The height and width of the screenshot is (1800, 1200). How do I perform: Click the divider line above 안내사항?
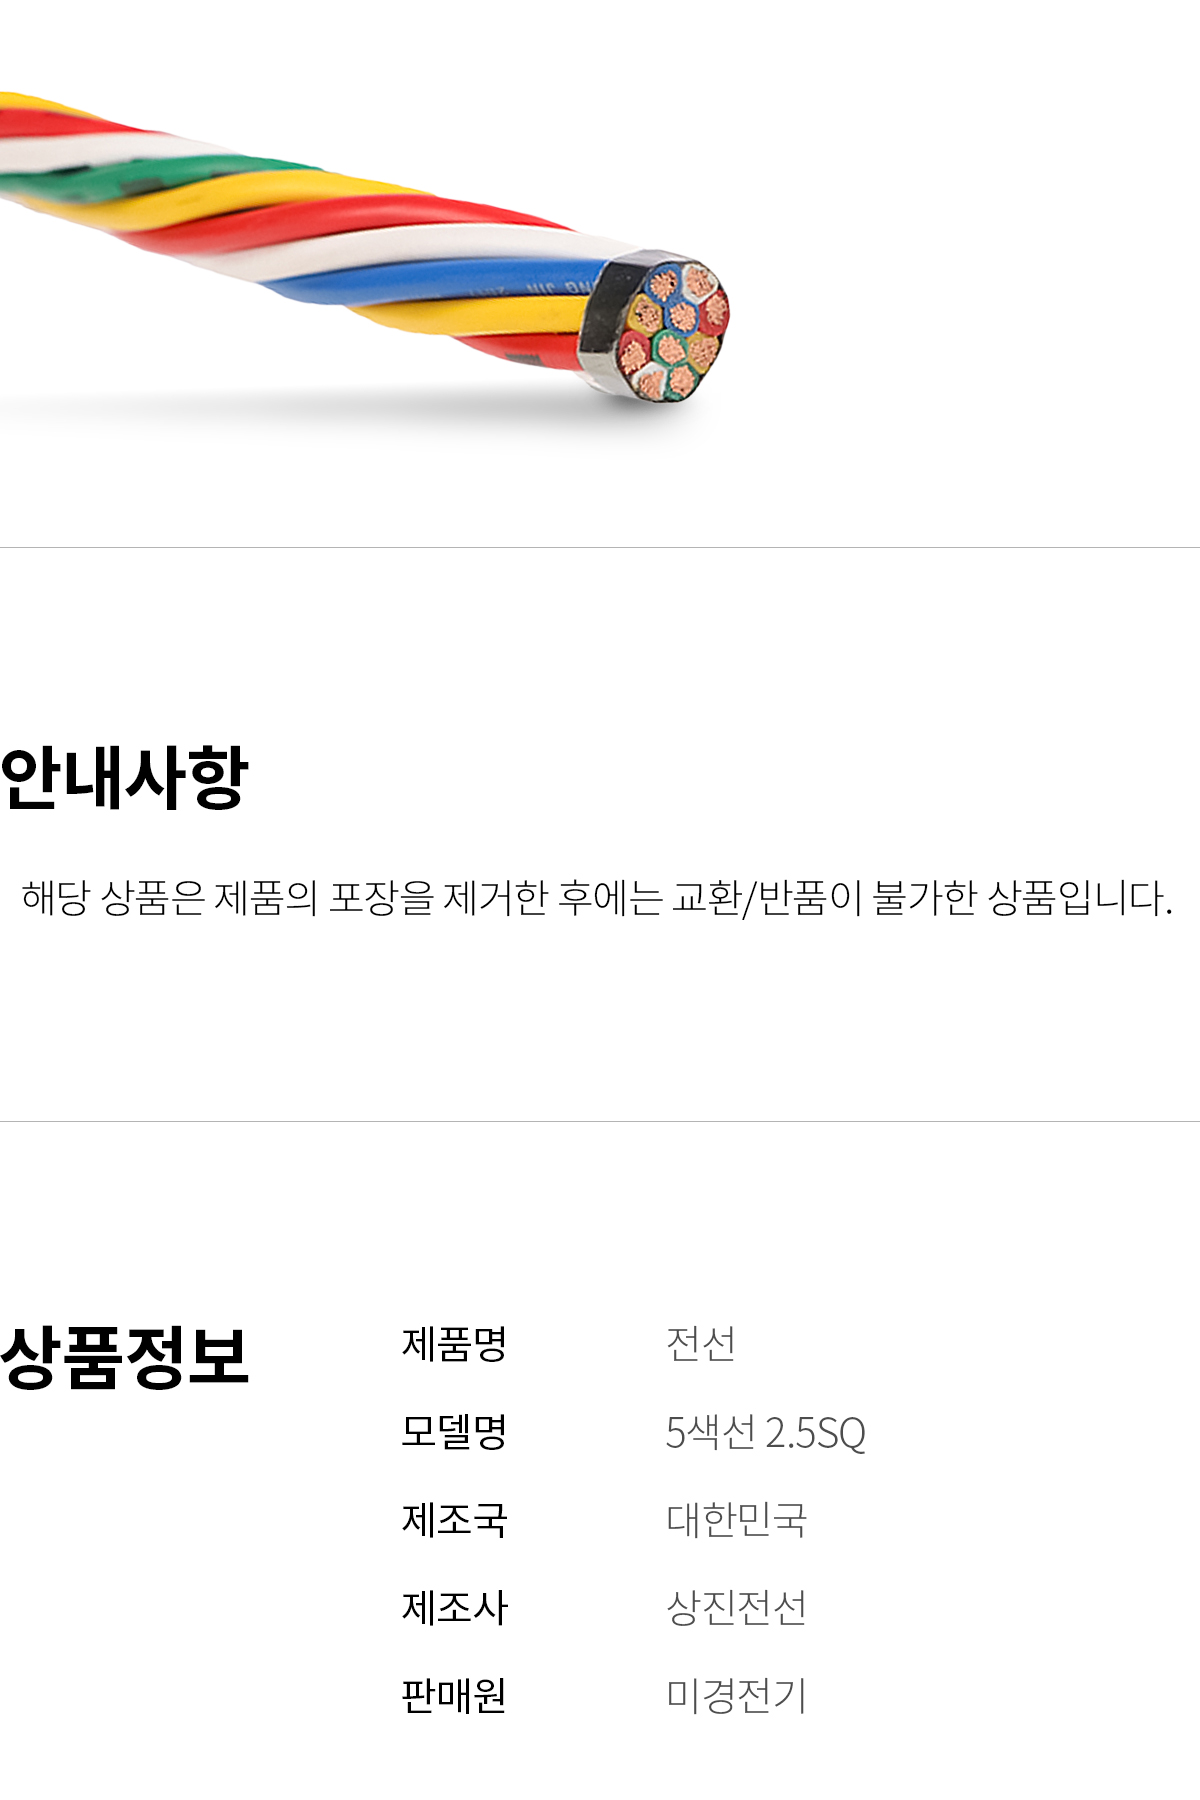click(600, 547)
